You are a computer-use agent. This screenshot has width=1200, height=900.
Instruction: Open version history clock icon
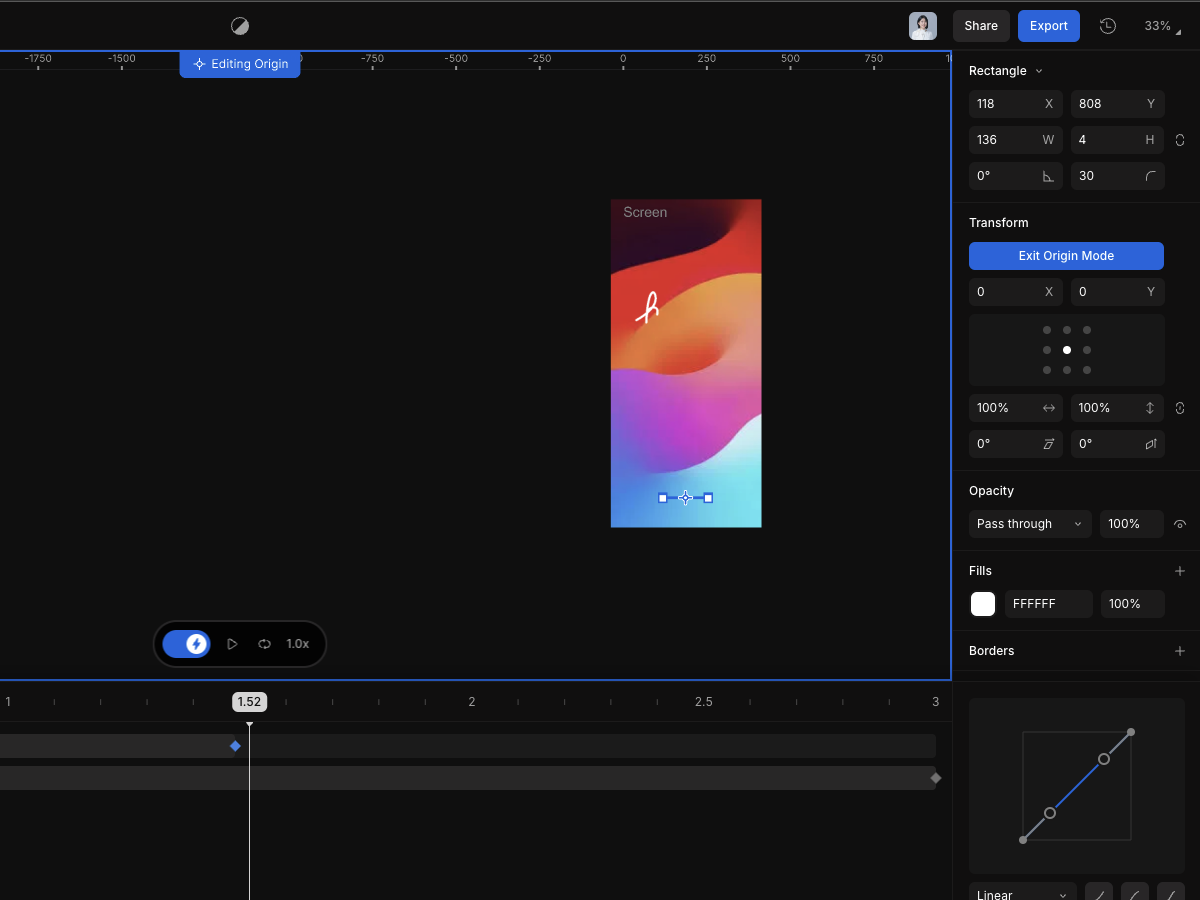[1107, 26]
